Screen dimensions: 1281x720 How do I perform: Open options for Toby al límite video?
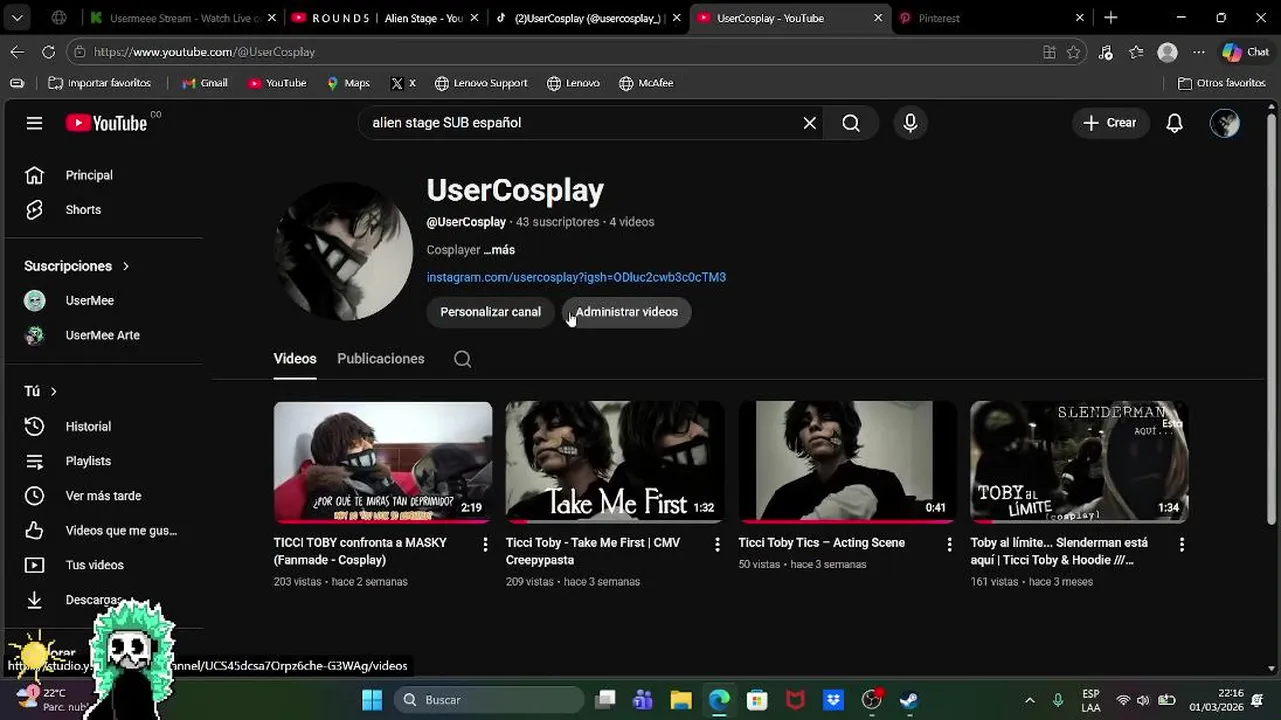pos(1182,545)
